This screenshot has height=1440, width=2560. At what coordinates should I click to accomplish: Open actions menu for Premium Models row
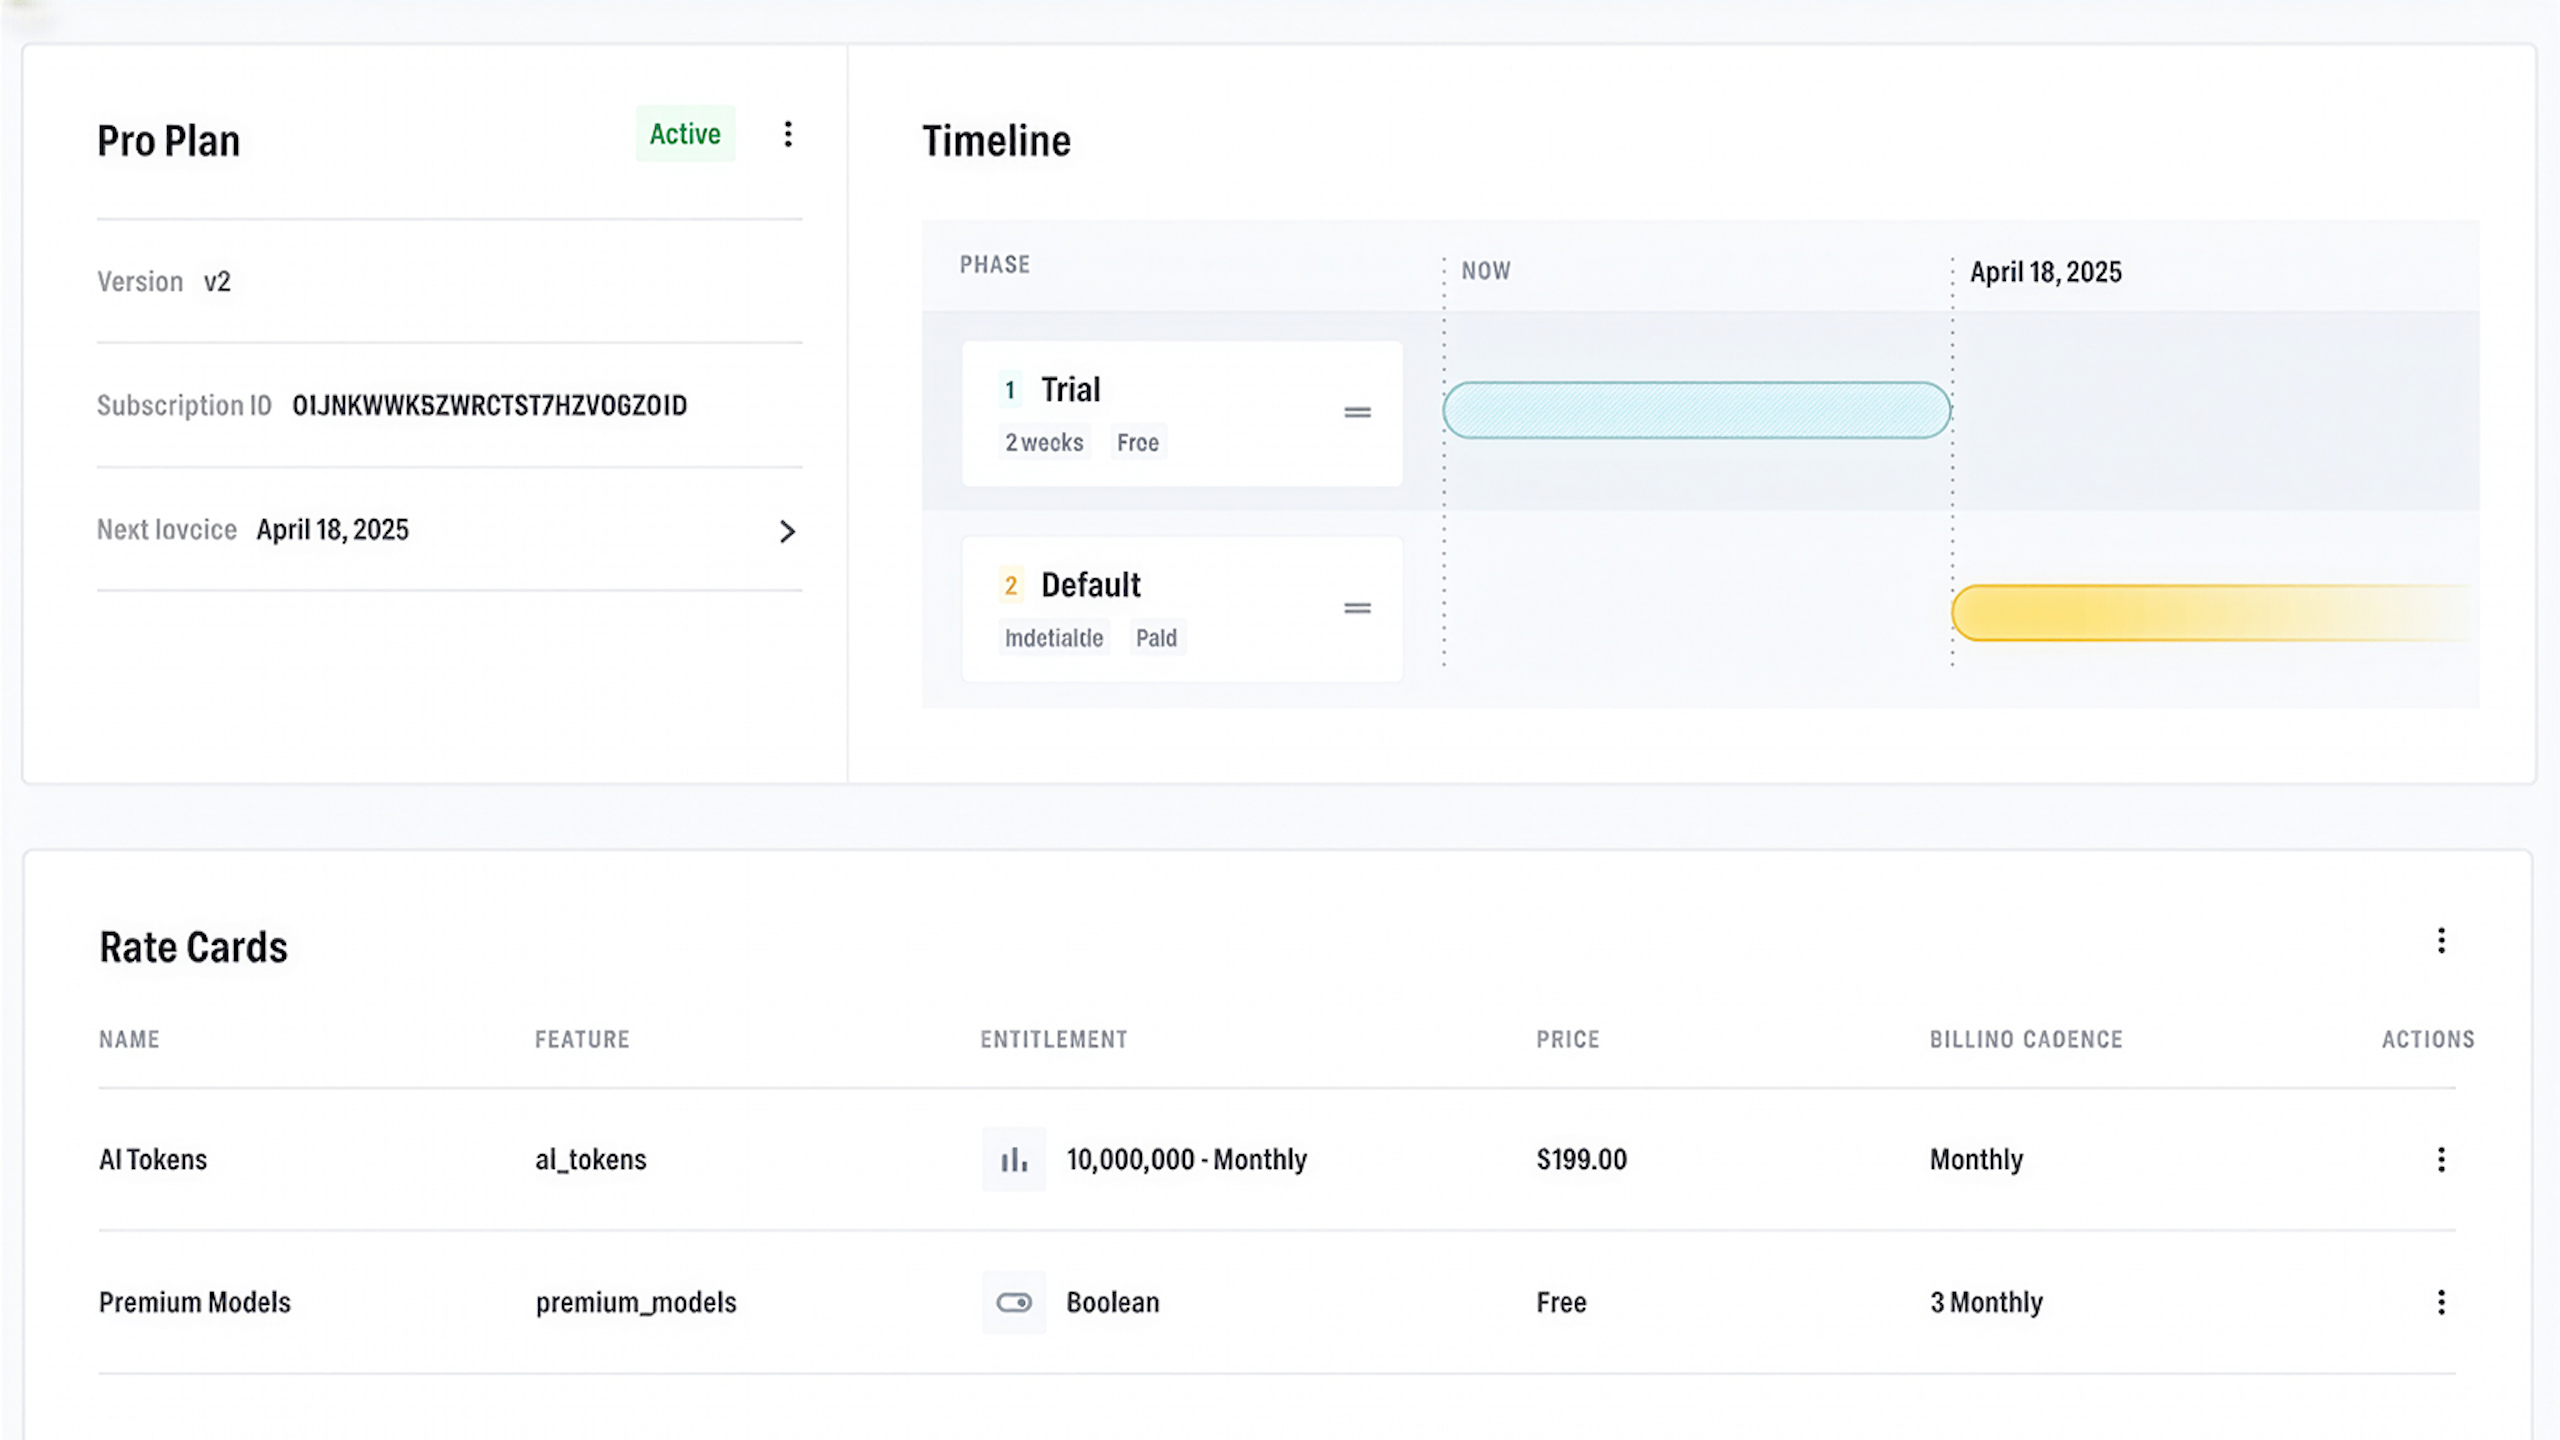coord(2441,1302)
